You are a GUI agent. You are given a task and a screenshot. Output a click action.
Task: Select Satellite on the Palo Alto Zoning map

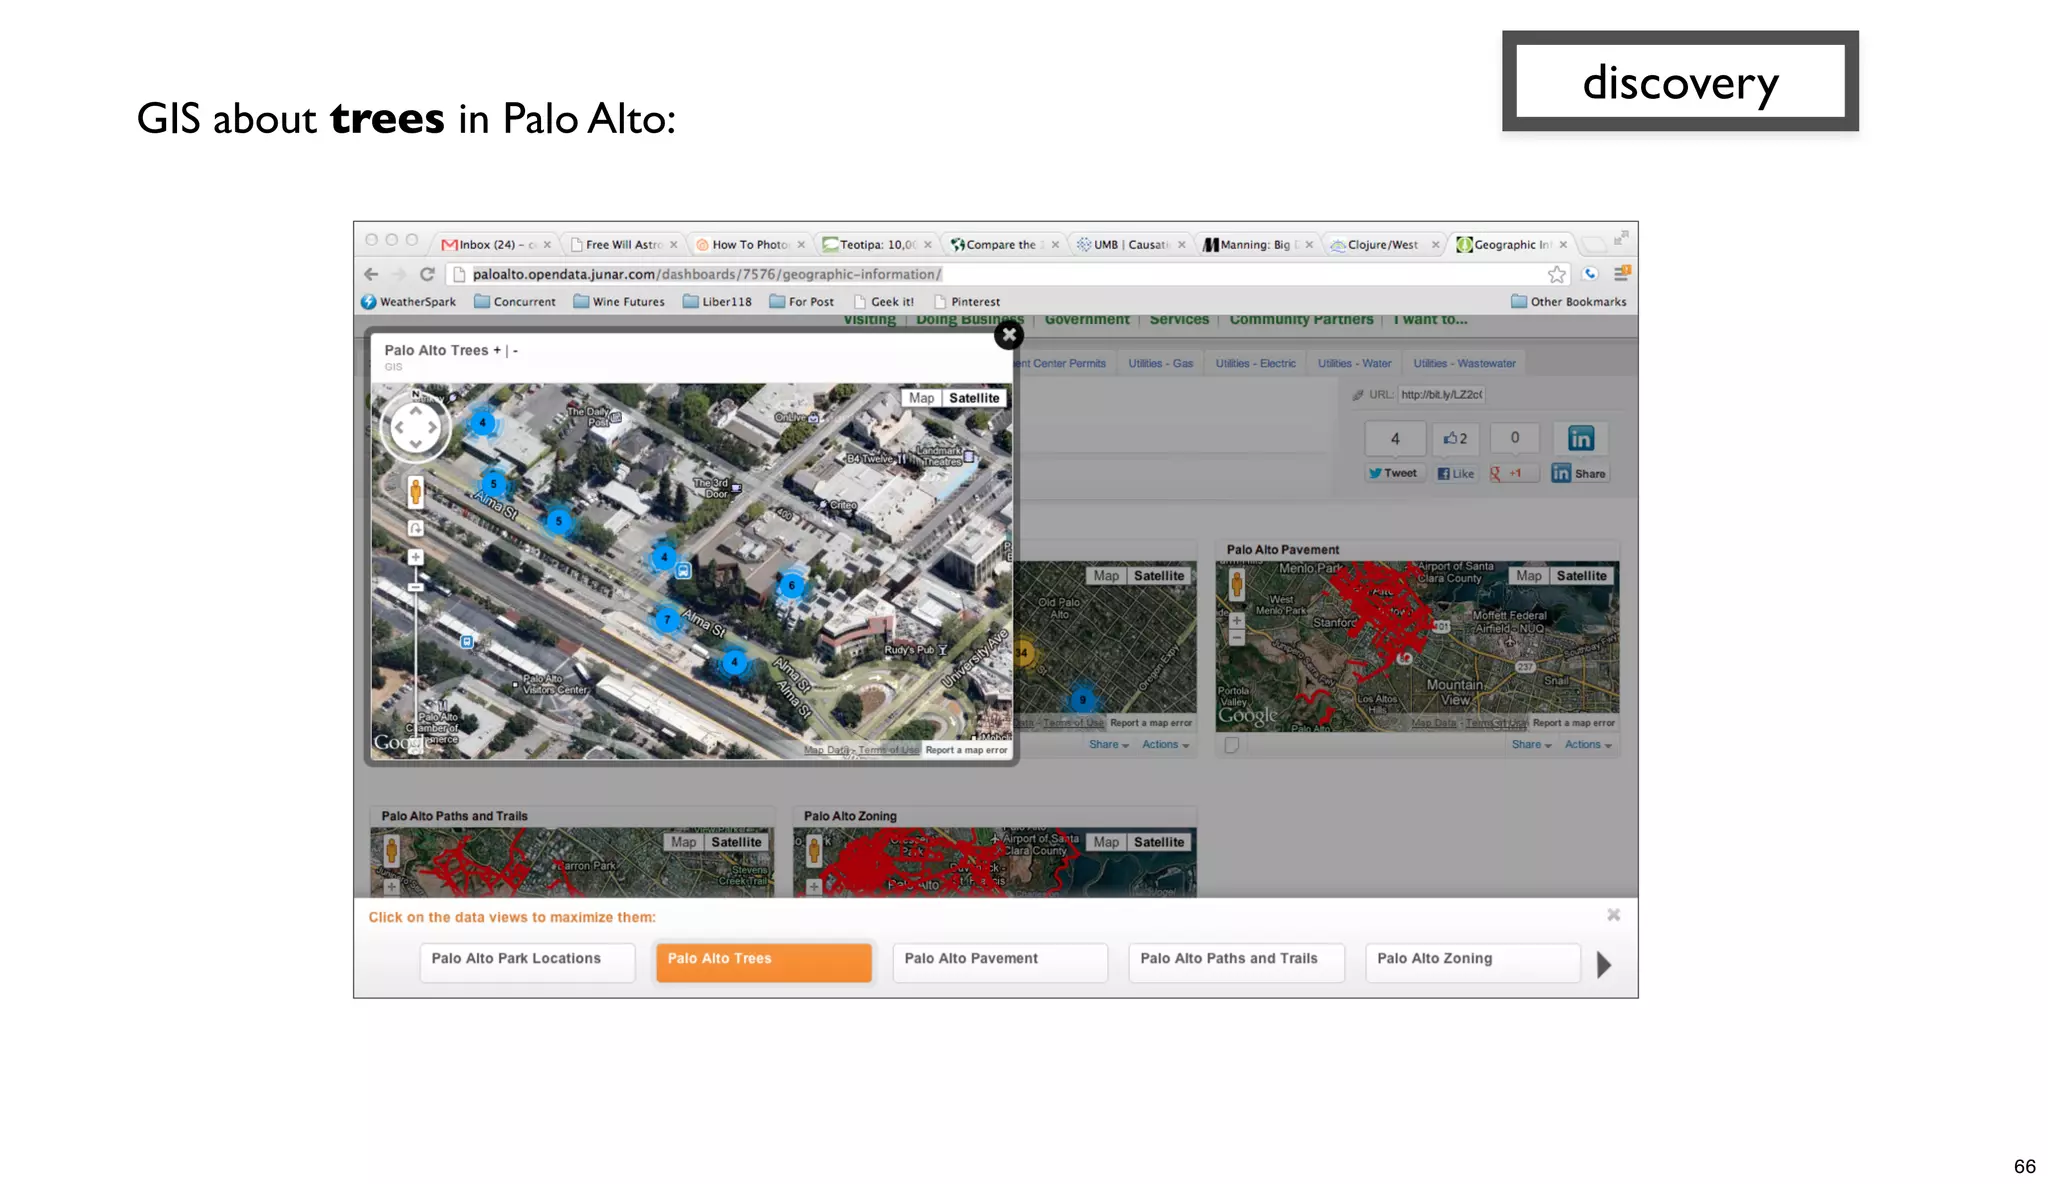coord(1159,843)
